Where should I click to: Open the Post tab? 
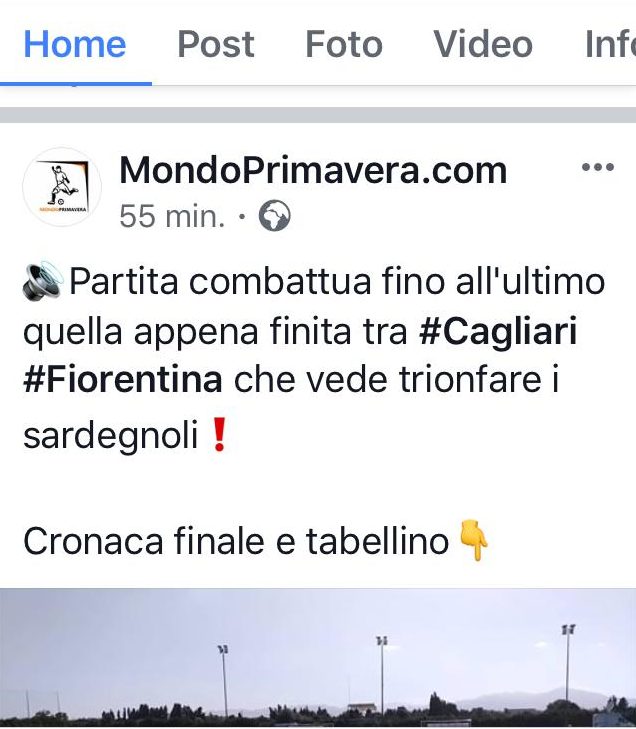pyautogui.click(x=216, y=45)
